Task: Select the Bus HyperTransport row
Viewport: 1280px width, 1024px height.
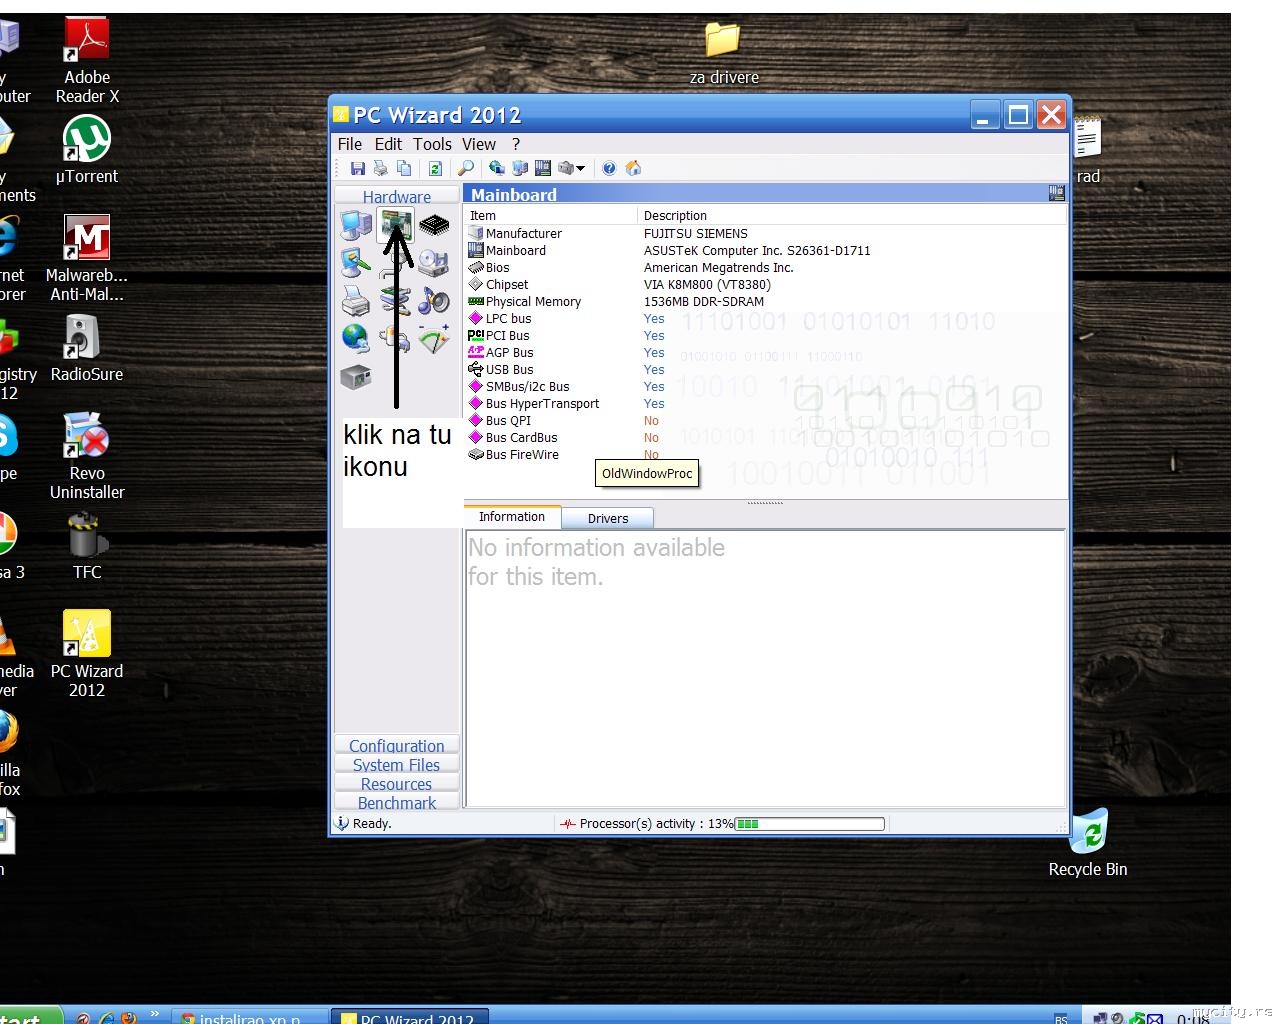Action: click(766, 404)
